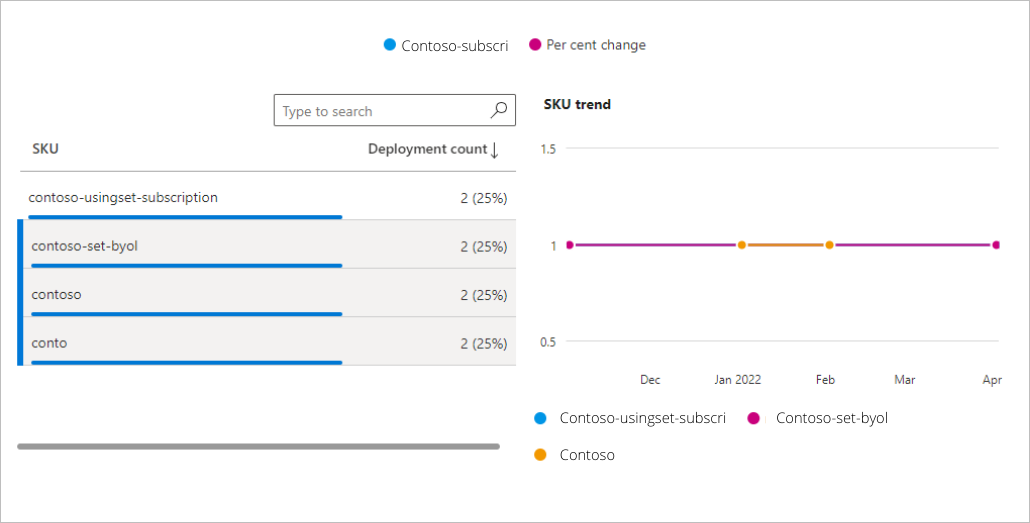The image size is (1030, 523).
Task: Click the SKU column header
Action: coord(46,149)
